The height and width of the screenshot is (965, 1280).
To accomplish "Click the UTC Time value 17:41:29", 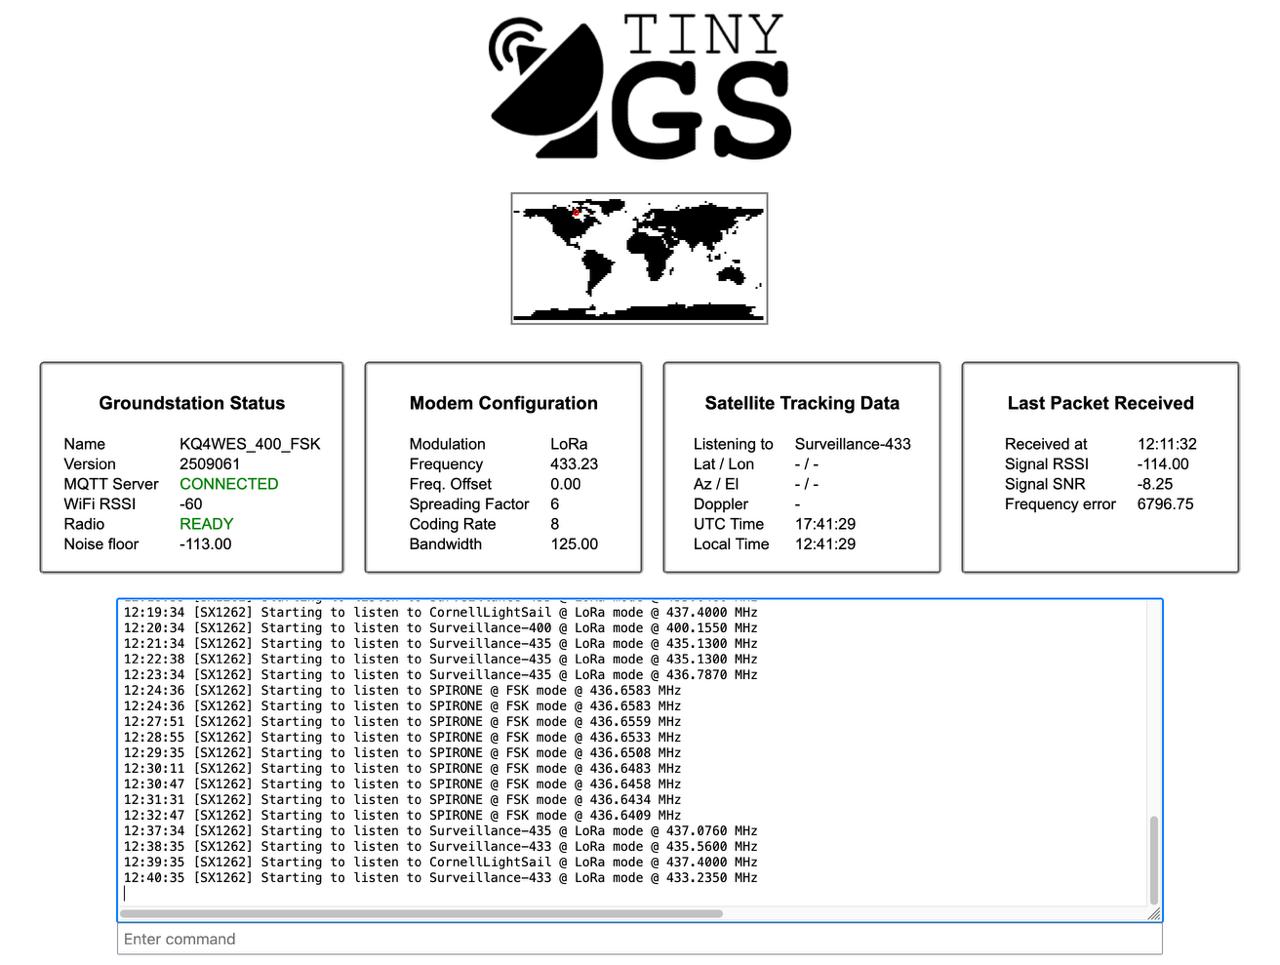I will [825, 524].
